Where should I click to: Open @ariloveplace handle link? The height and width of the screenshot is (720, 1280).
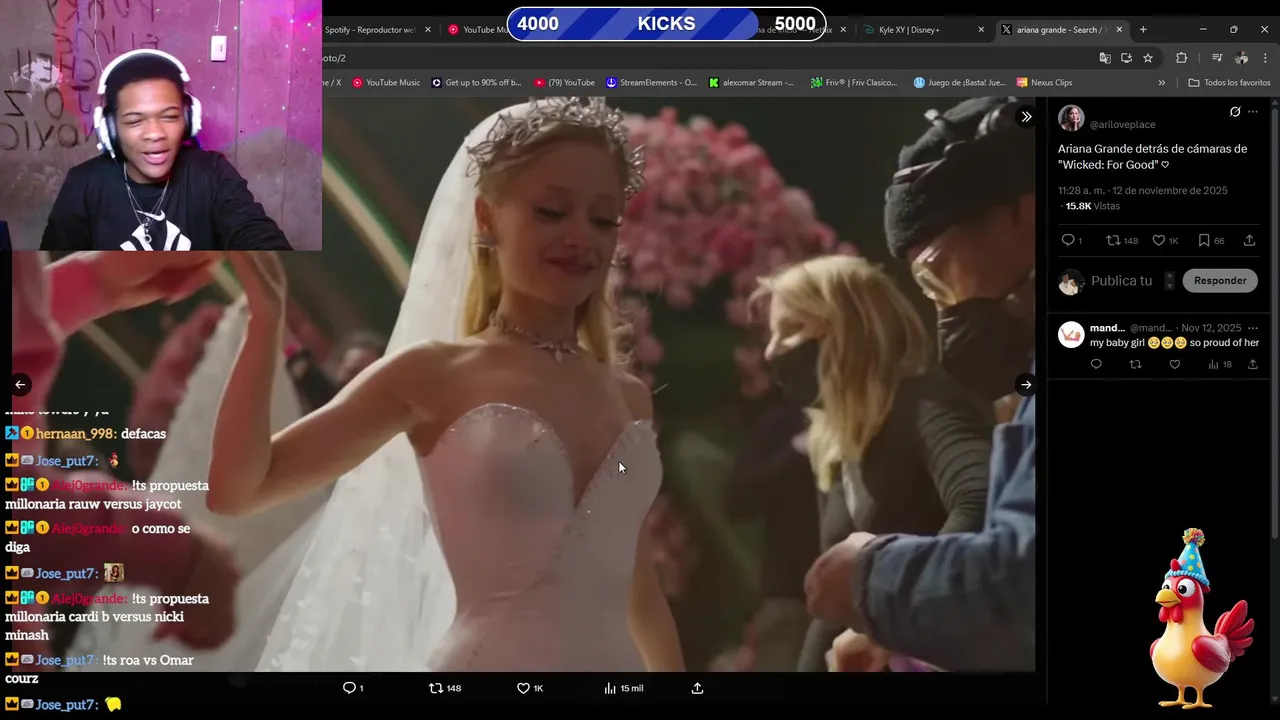point(1122,124)
